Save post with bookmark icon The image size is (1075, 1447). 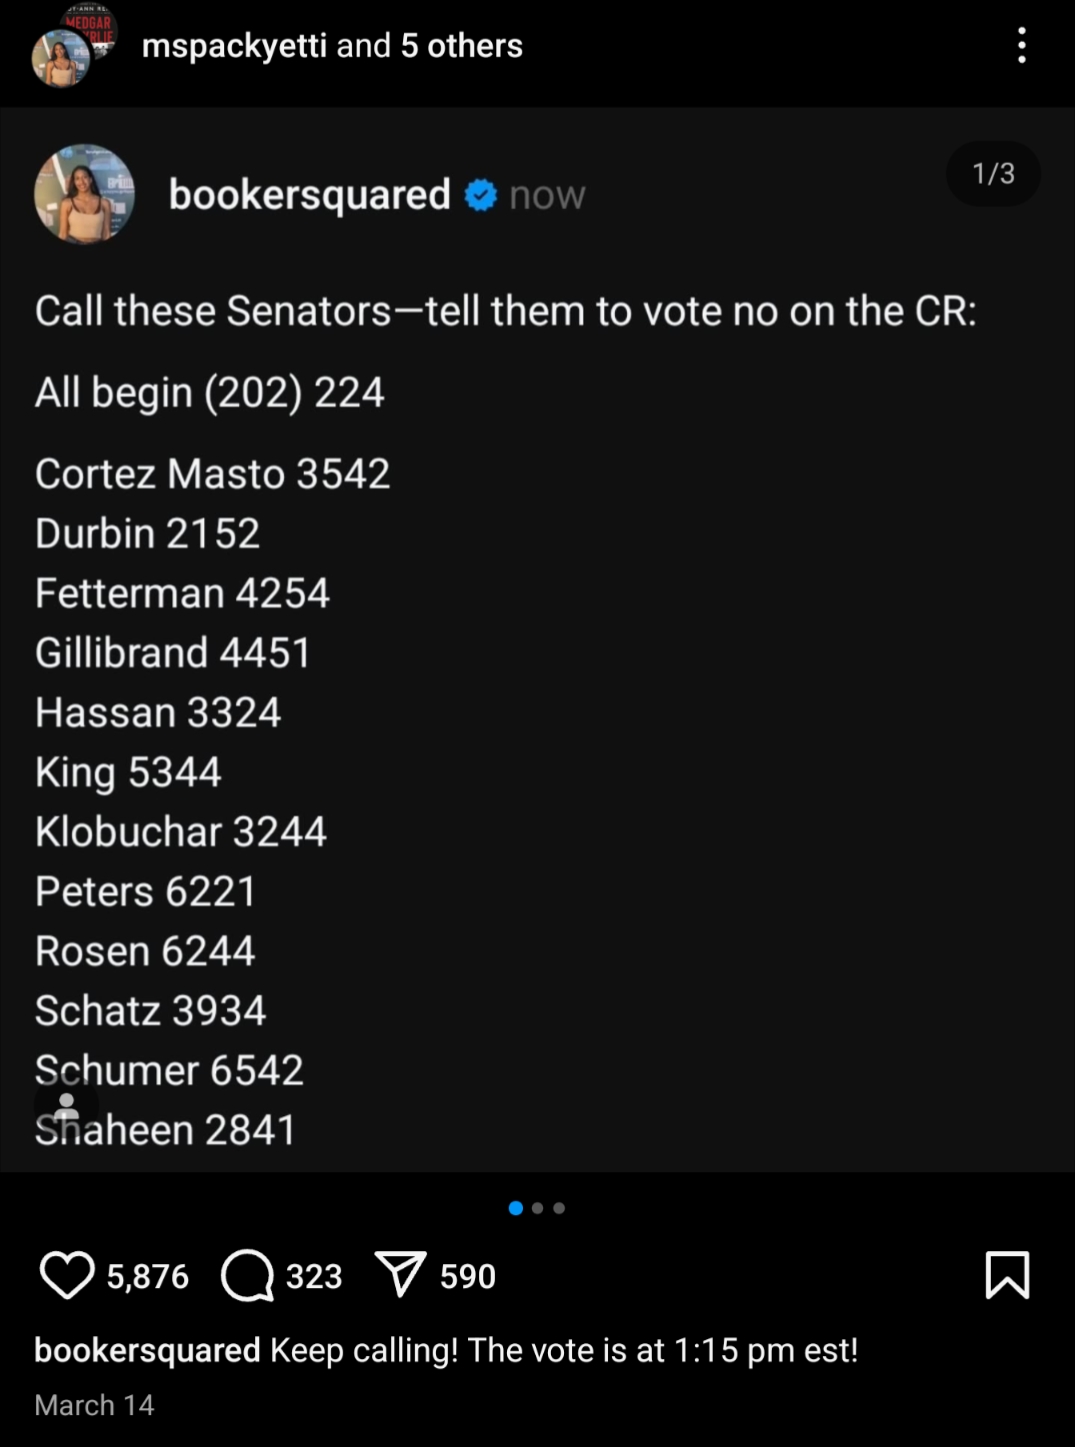click(1006, 1275)
